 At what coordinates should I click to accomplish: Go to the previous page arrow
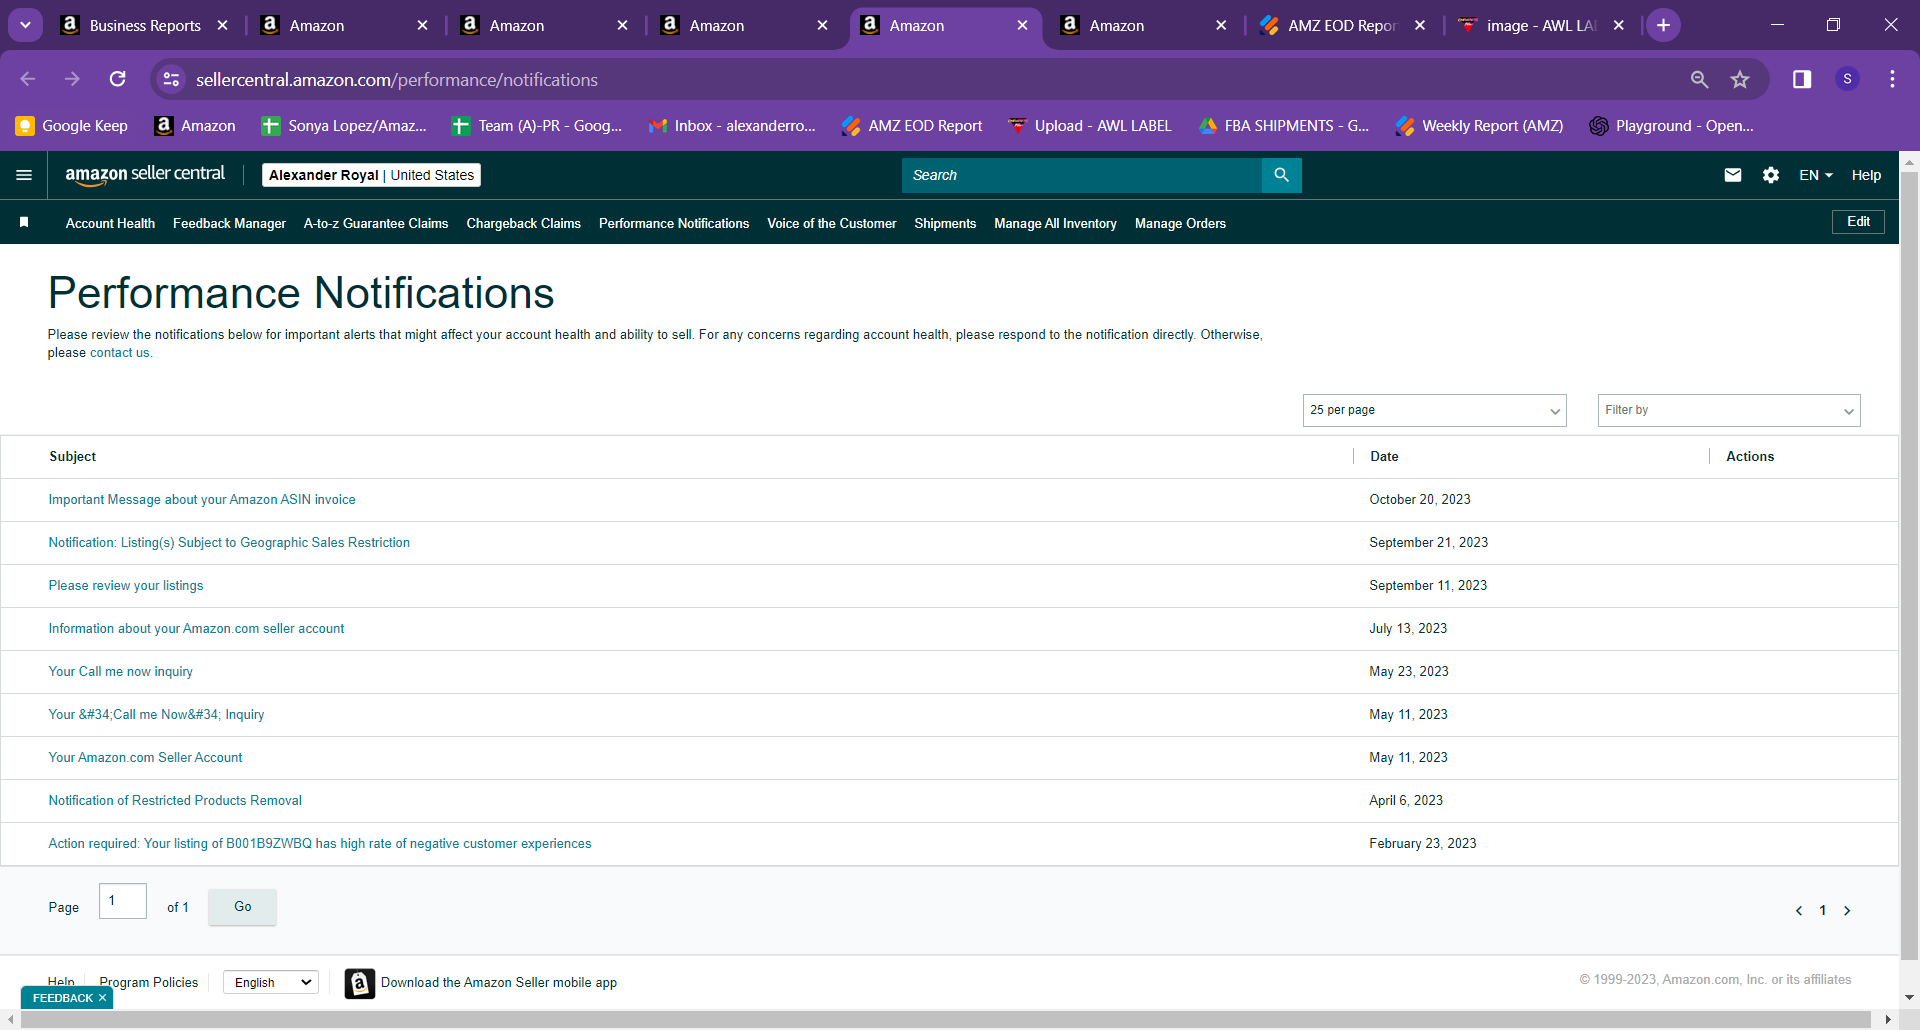point(1799,910)
